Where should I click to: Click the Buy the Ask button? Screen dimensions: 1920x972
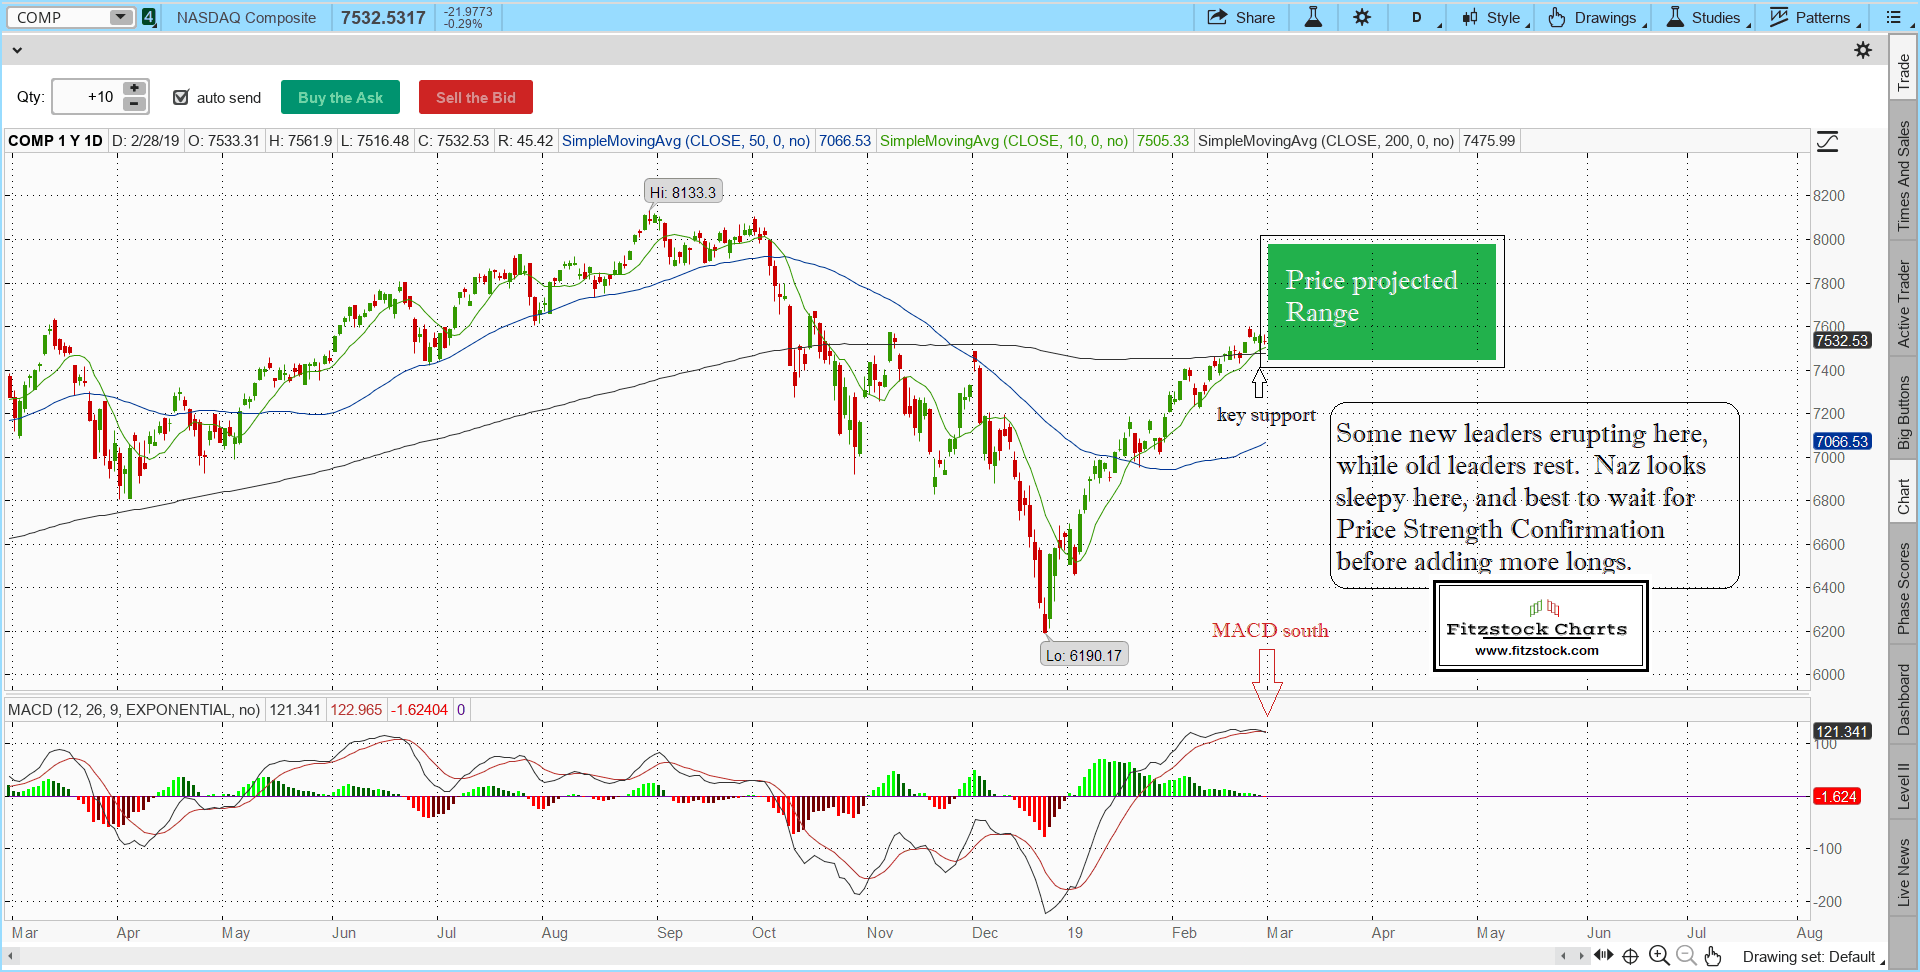340,97
